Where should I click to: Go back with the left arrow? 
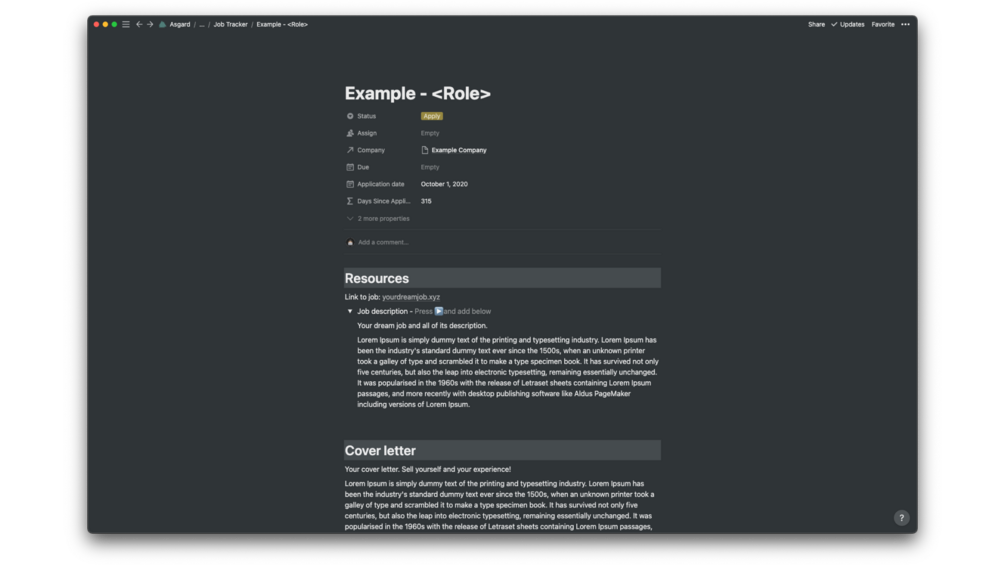[x=139, y=24]
